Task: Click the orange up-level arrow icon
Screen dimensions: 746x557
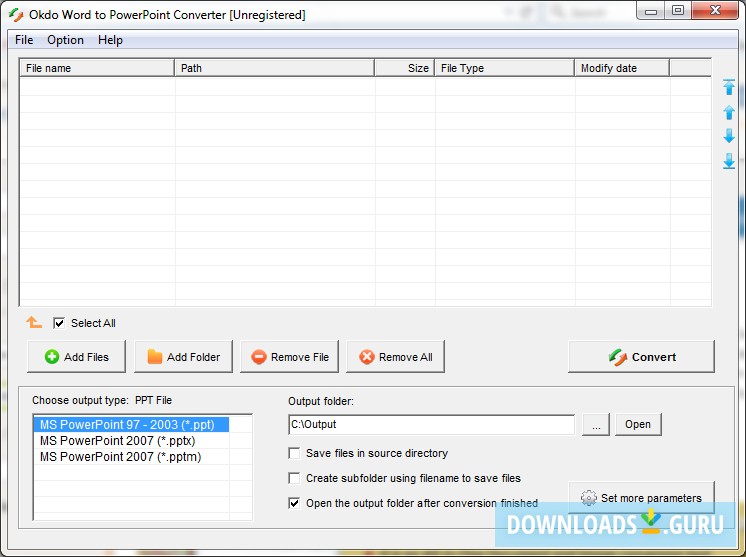Action: point(34,322)
